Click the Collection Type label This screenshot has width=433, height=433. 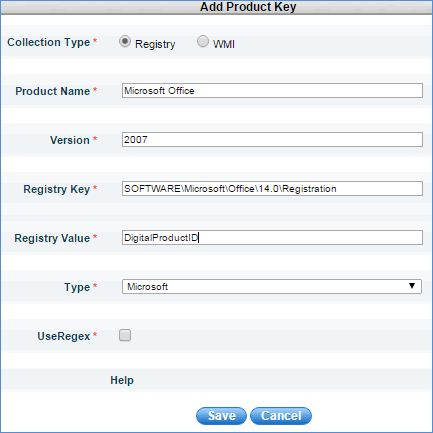tap(49, 42)
